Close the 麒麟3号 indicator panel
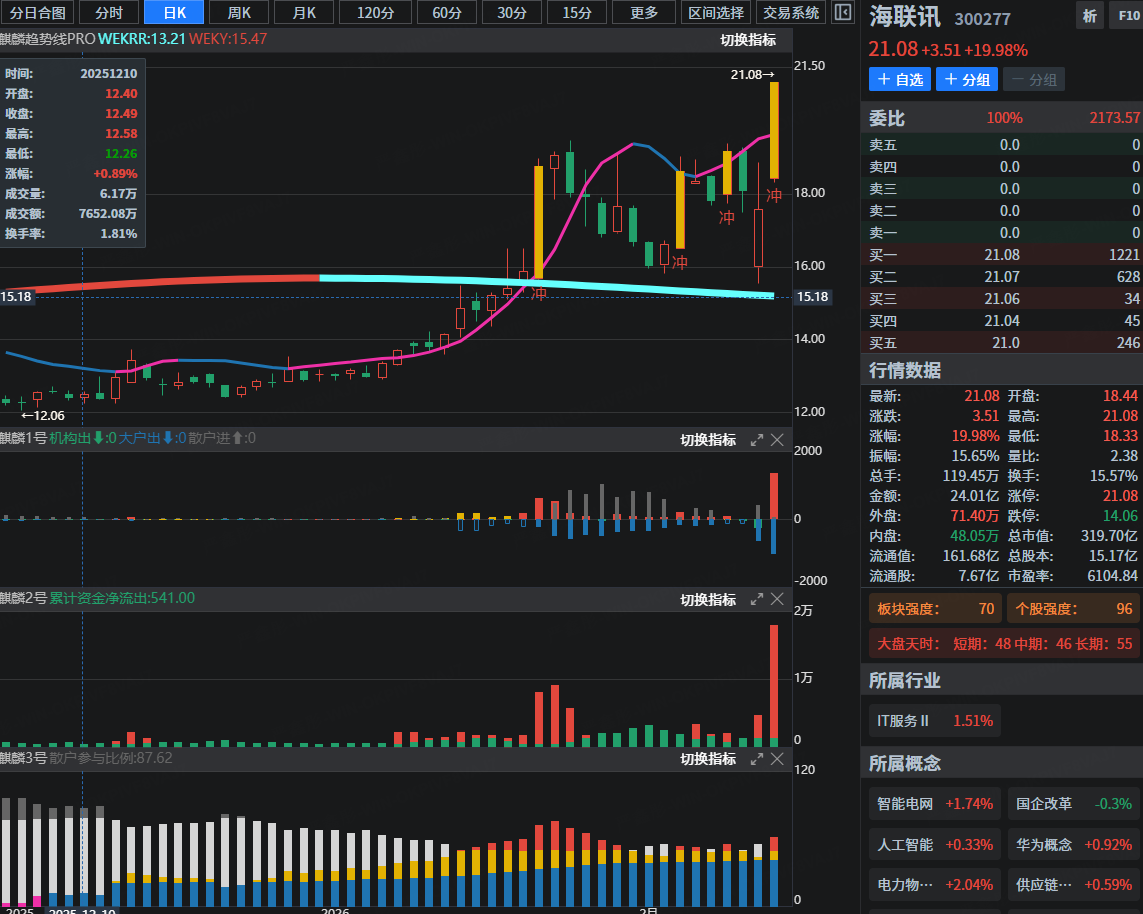This screenshot has height=914, width=1143. (x=777, y=759)
